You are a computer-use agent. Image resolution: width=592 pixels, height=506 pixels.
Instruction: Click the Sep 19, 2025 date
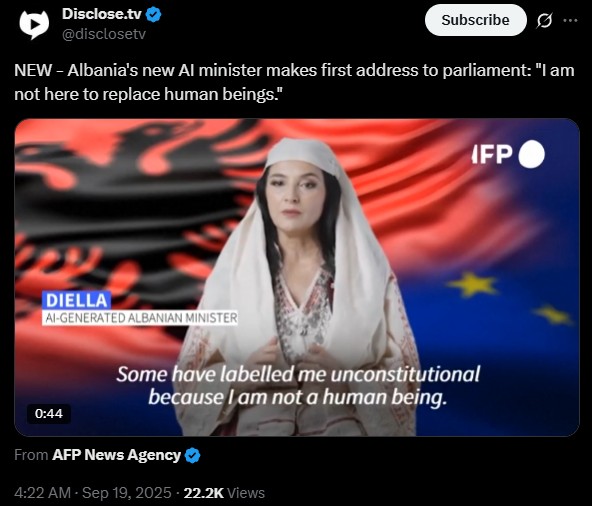point(126,493)
